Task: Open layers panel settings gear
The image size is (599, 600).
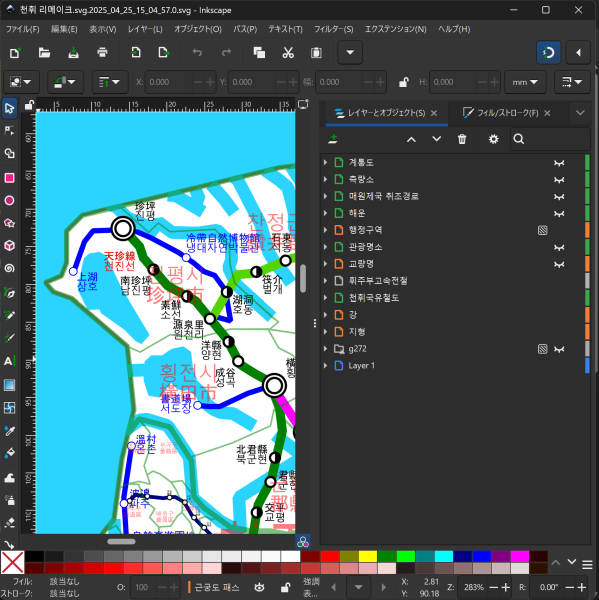Action: (493, 139)
